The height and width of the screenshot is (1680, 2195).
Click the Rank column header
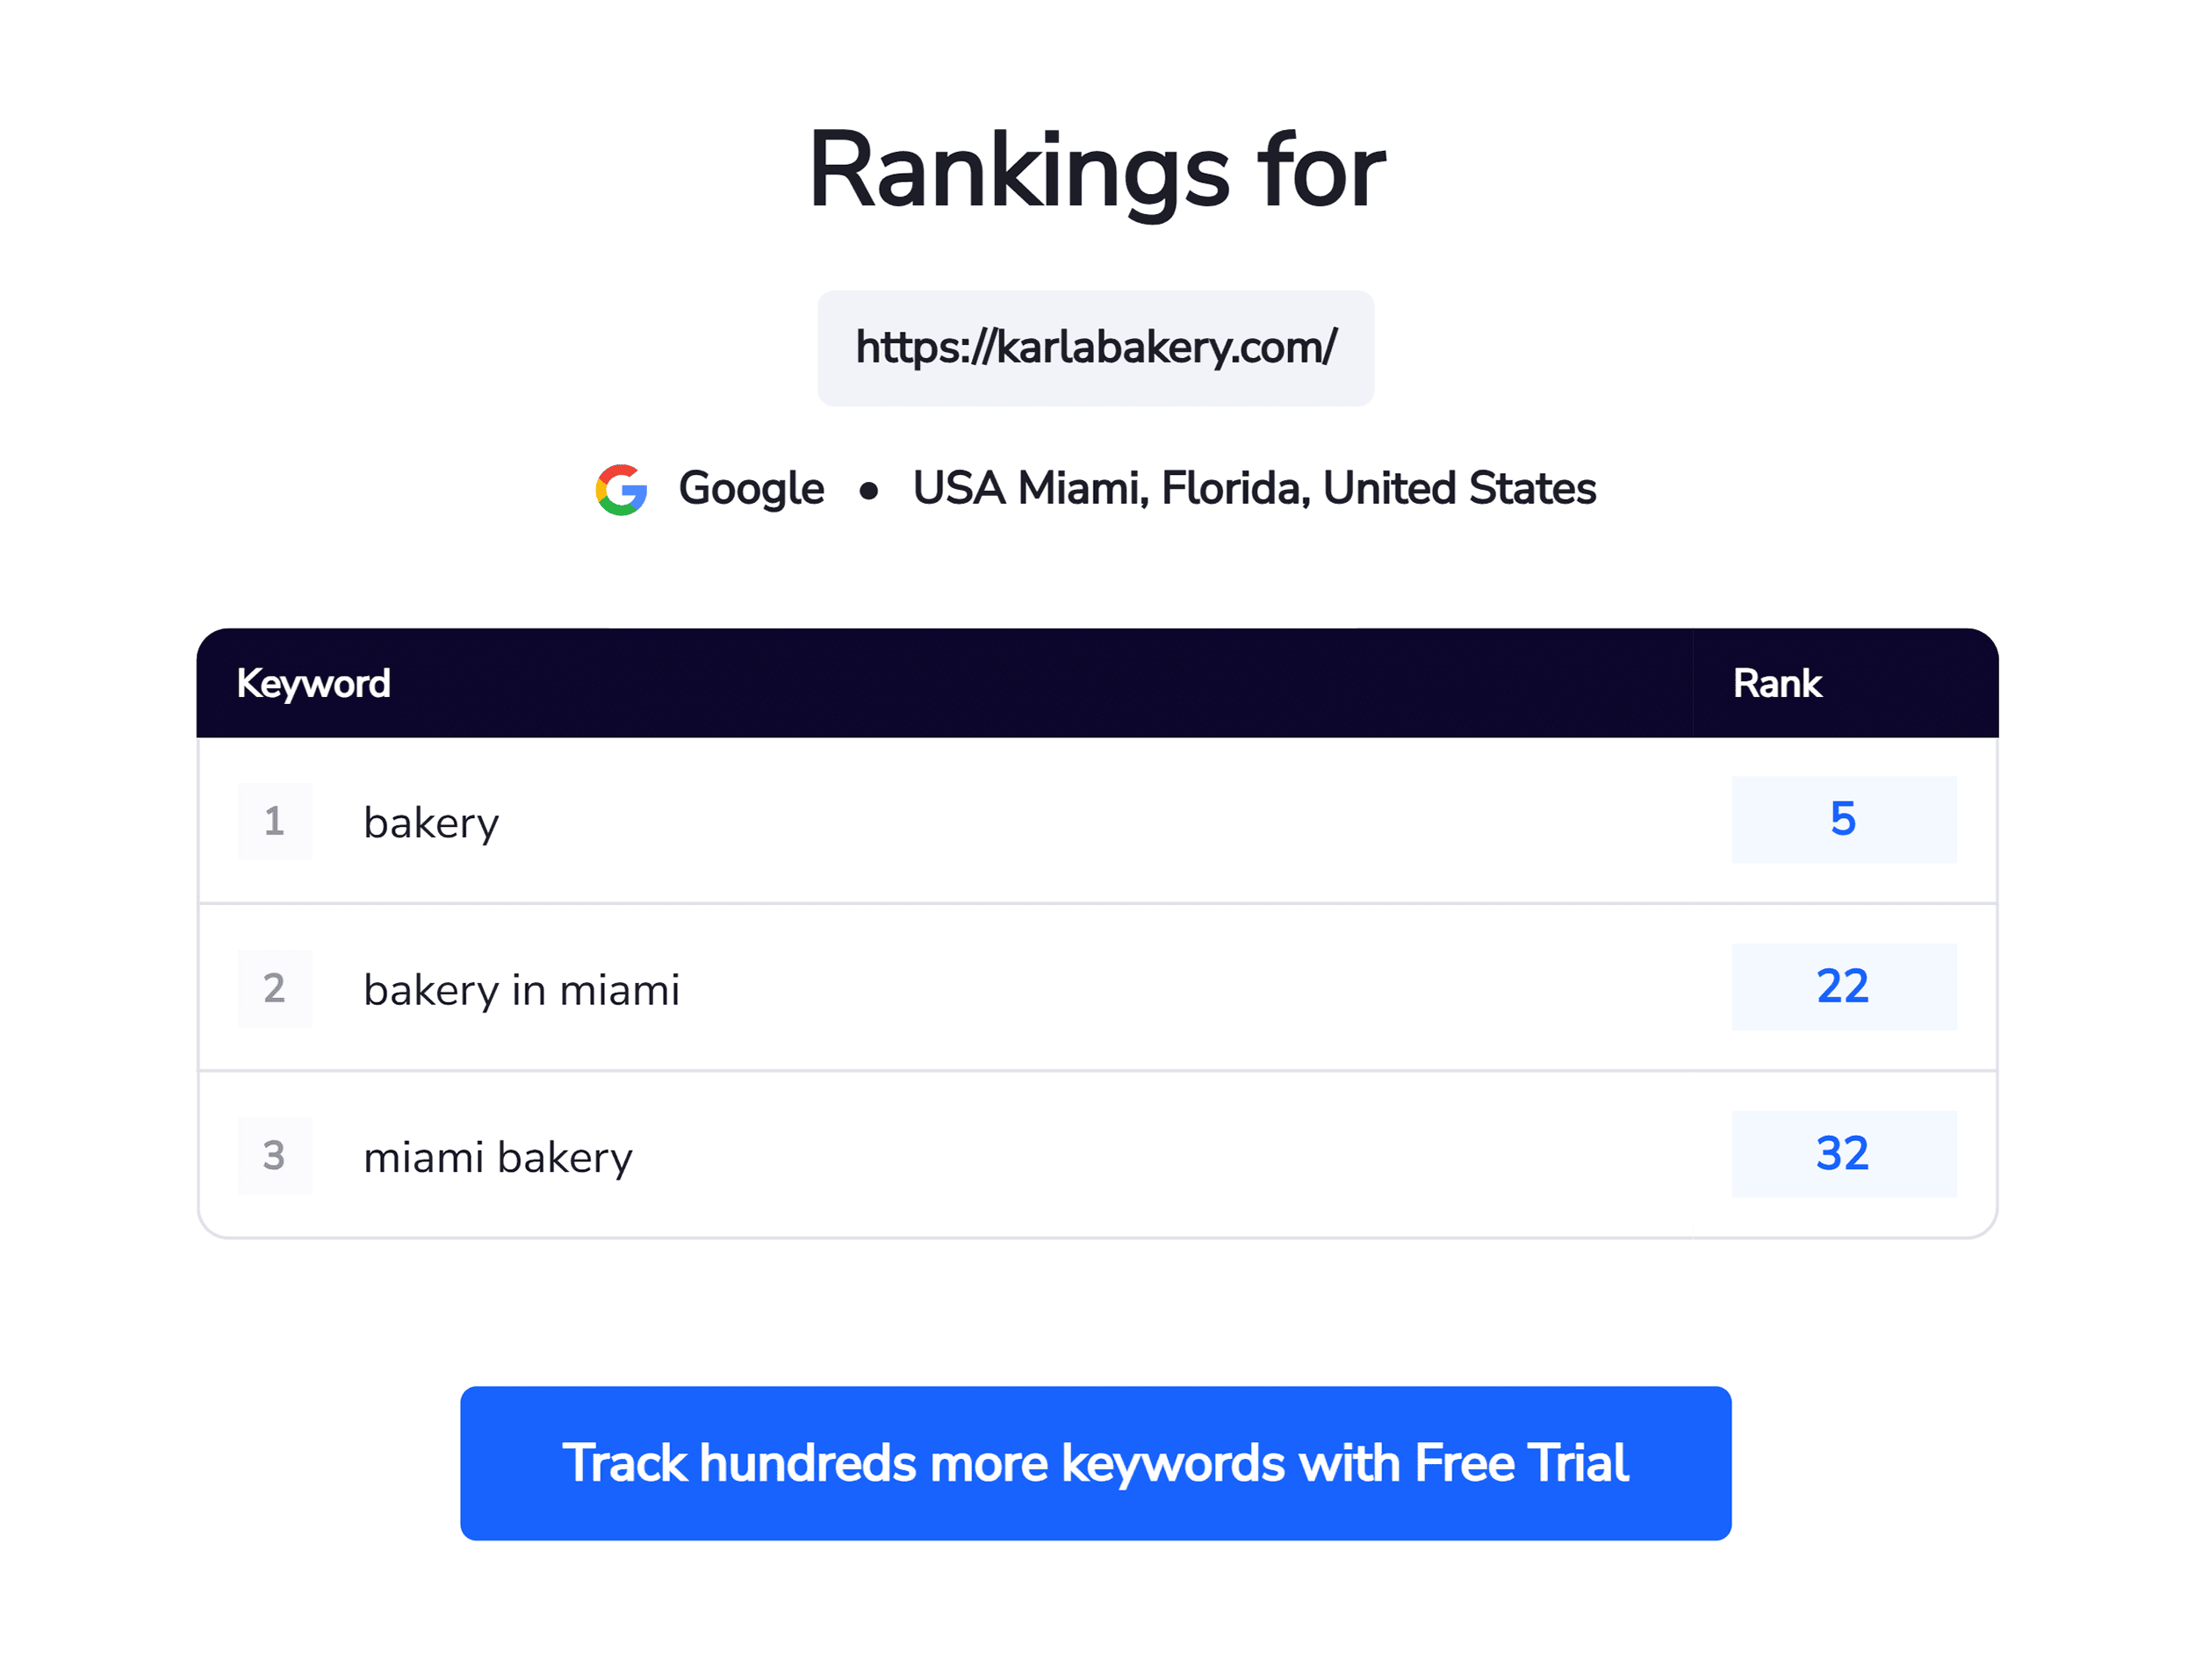[x=1776, y=683]
